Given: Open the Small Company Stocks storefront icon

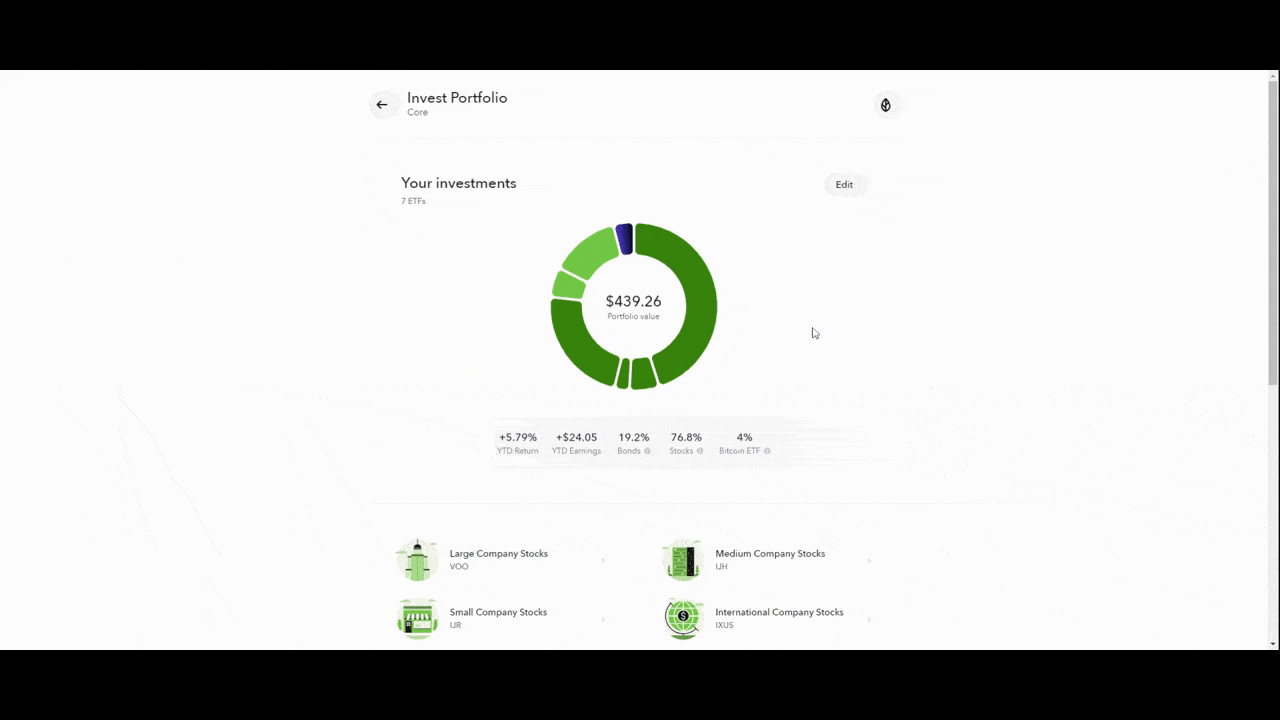Looking at the screenshot, I should (417, 618).
